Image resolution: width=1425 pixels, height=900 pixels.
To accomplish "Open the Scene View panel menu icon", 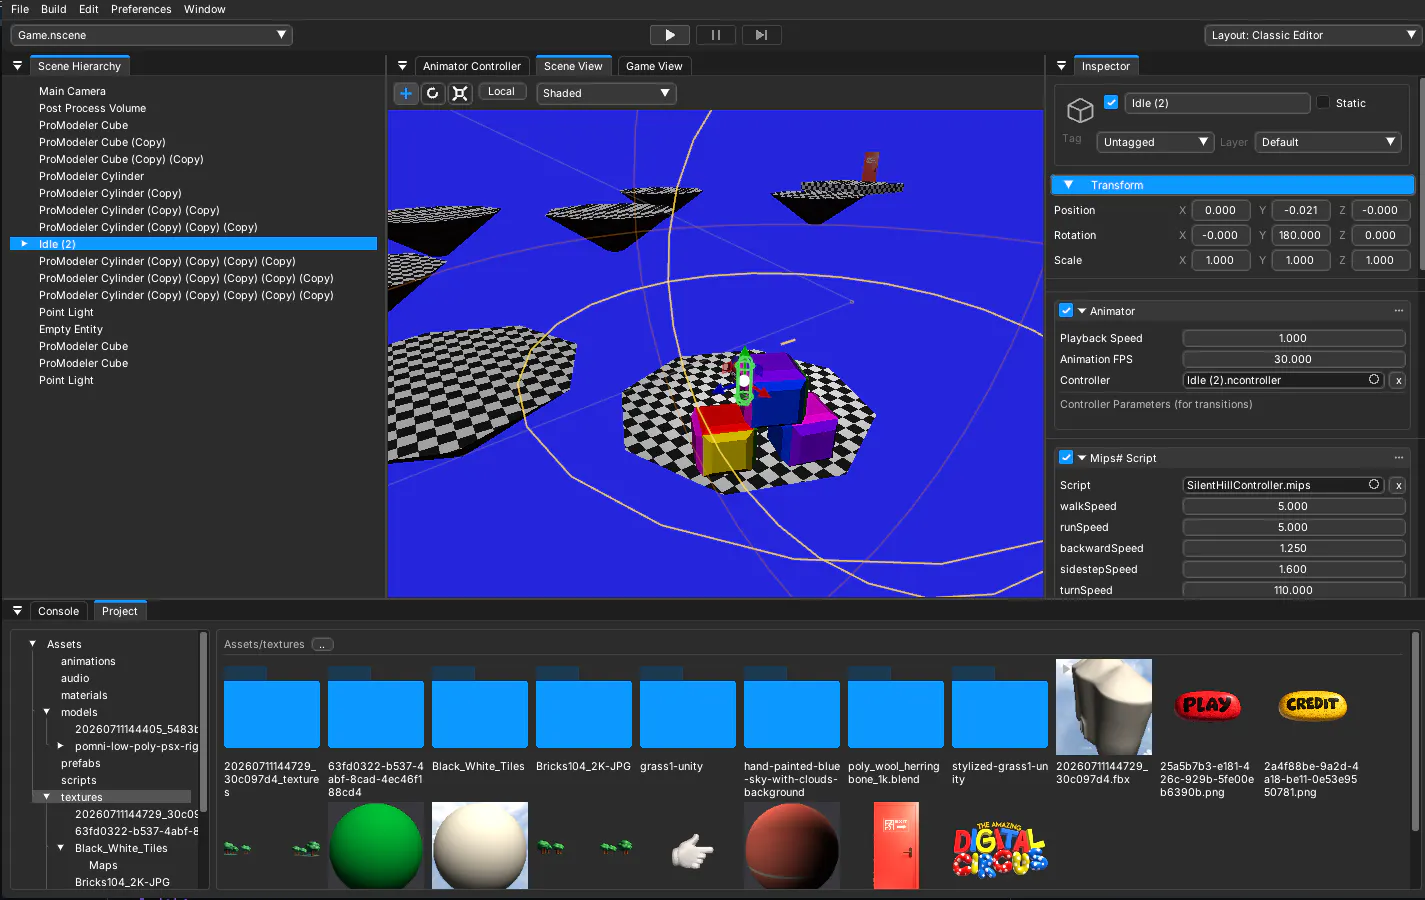I will pyautogui.click(x=402, y=66).
